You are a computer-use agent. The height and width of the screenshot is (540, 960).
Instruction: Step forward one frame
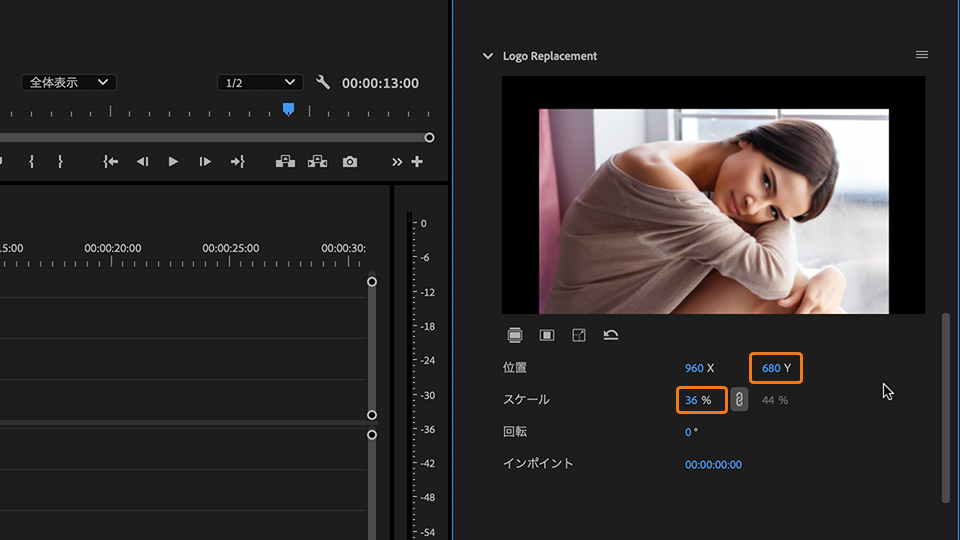click(x=205, y=162)
